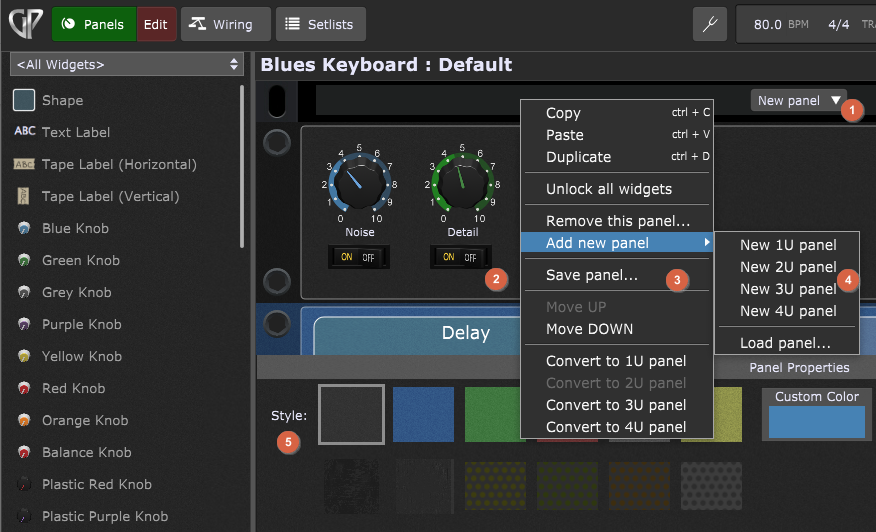The height and width of the screenshot is (532, 876).
Task: Open the Custom Color picker swatch
Action: (817, 421)
